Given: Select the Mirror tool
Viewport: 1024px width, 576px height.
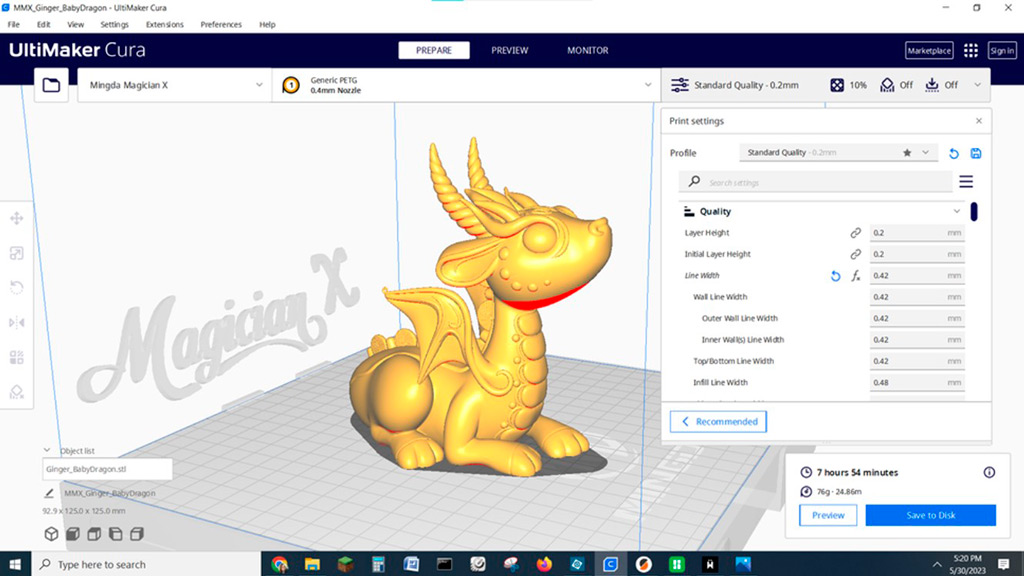Looking at the screenshot, I should pyautogui.click(x=17, y=322).
